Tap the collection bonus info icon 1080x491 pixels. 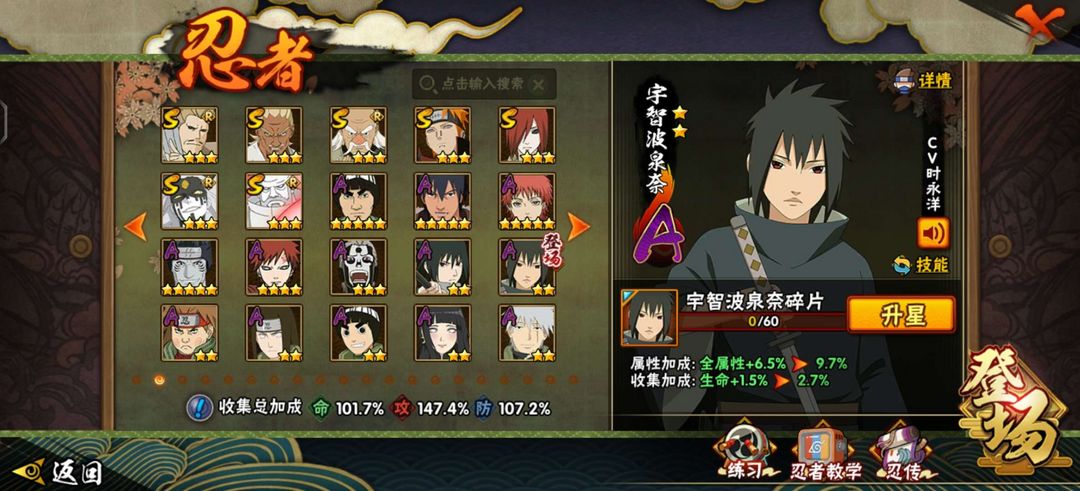(200, 408)
